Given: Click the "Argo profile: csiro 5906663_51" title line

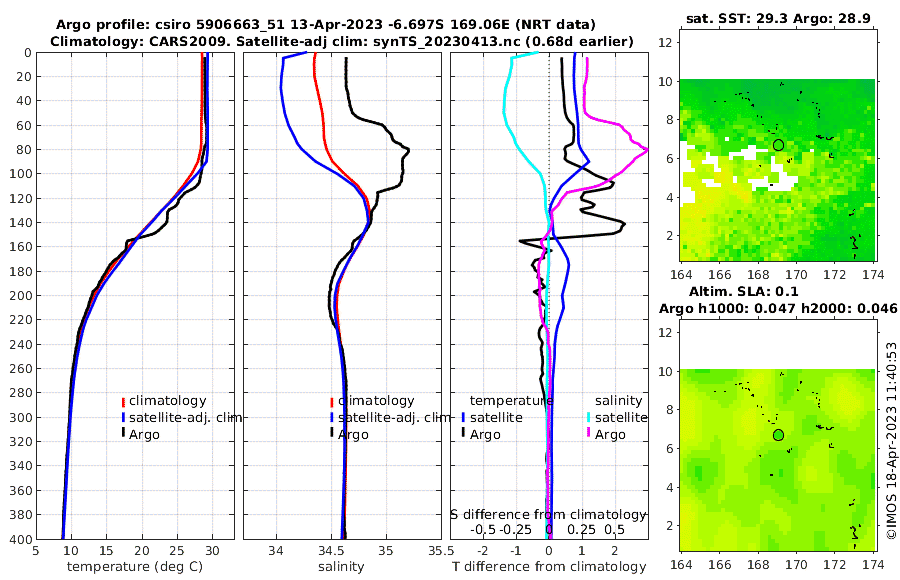Looking at the screenshot, I should point(325,25).
